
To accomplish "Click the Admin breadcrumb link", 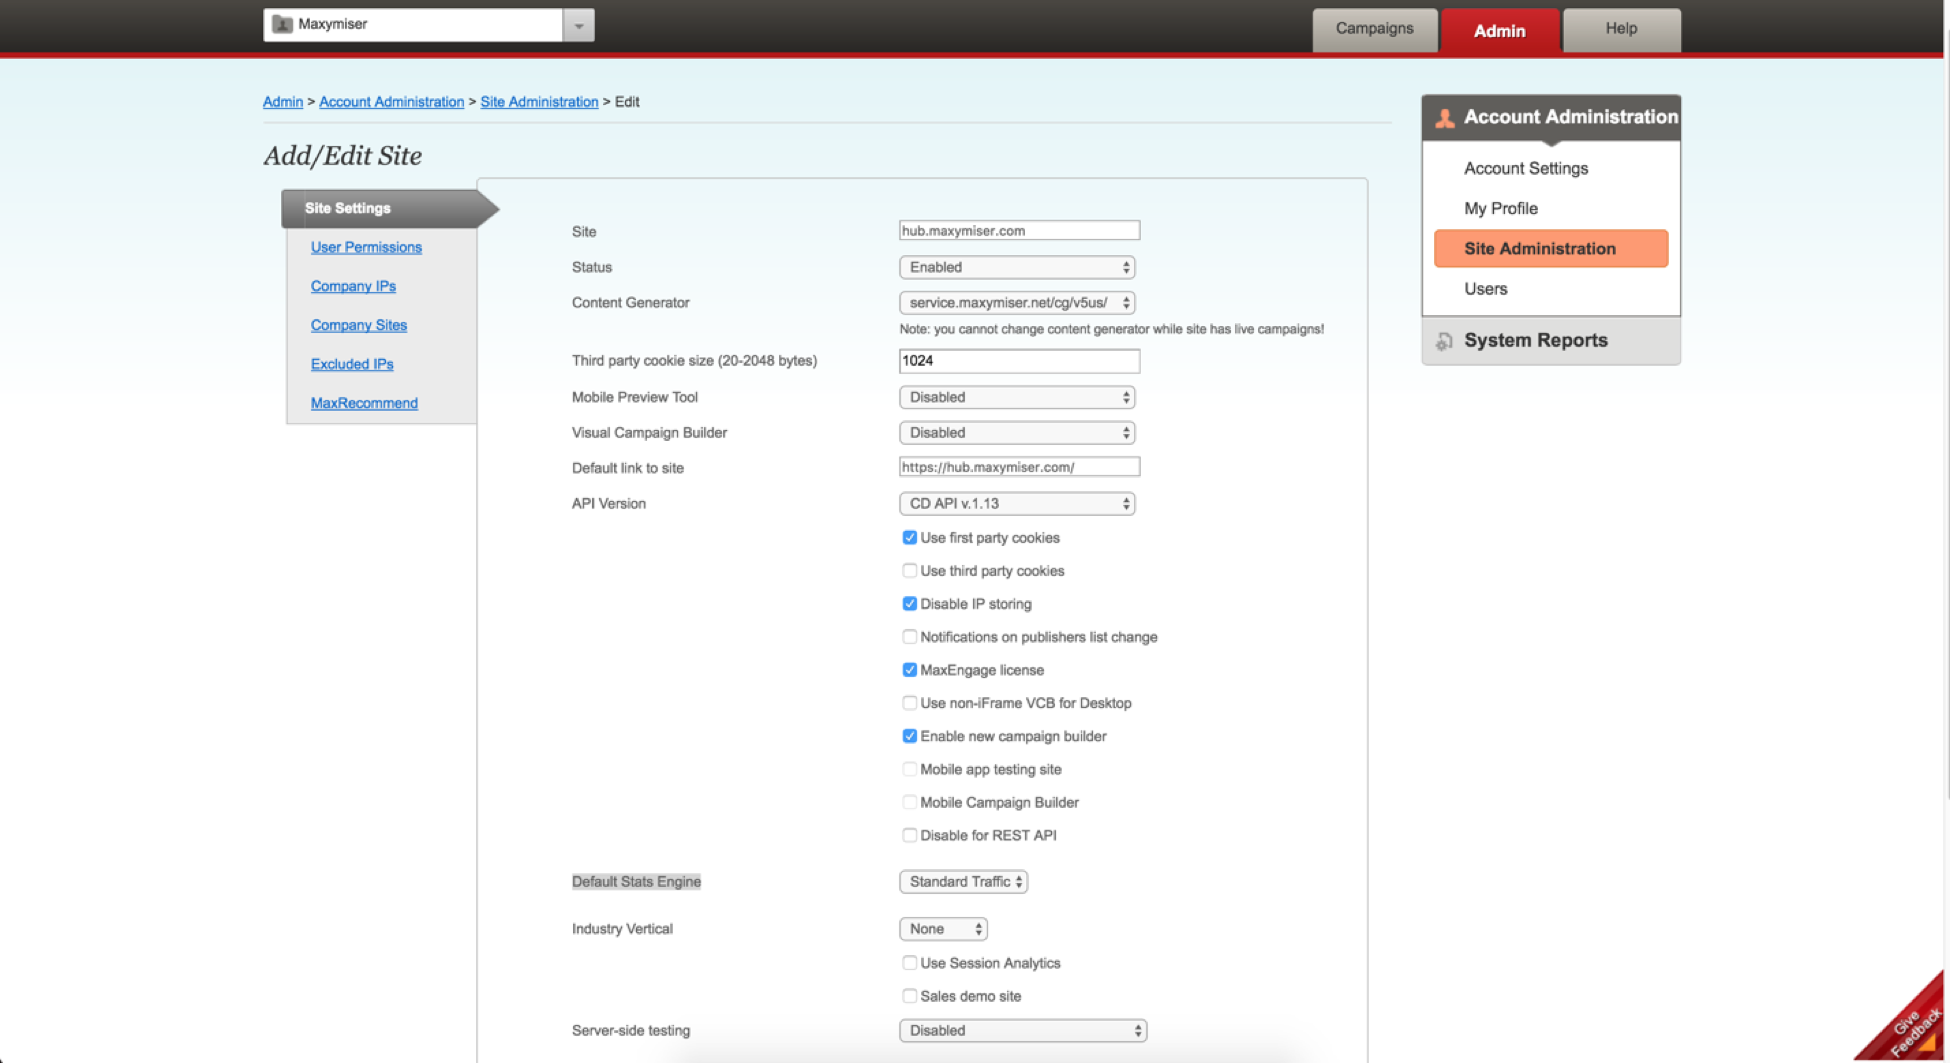I will [x=283, y=102].
